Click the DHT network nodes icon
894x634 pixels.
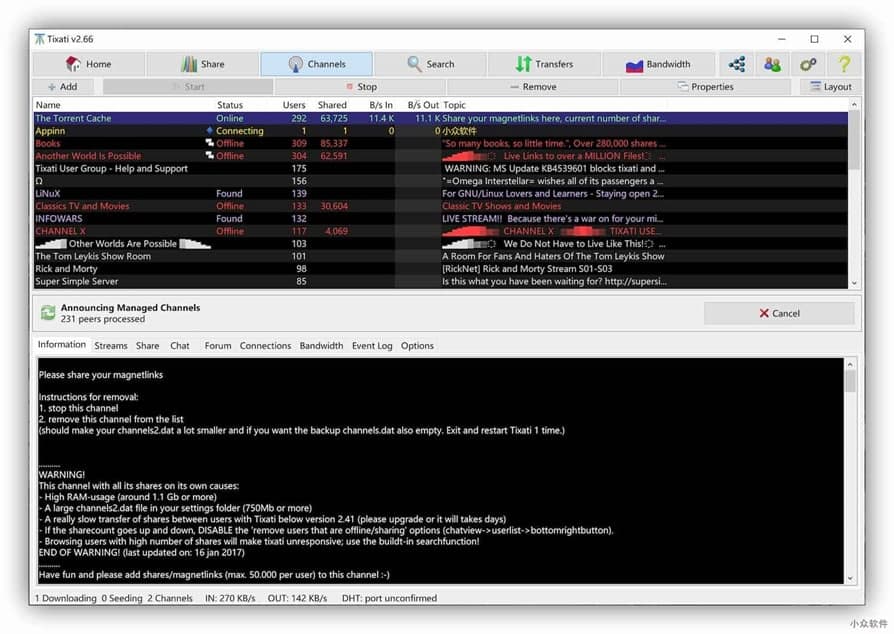coord(737,64)
